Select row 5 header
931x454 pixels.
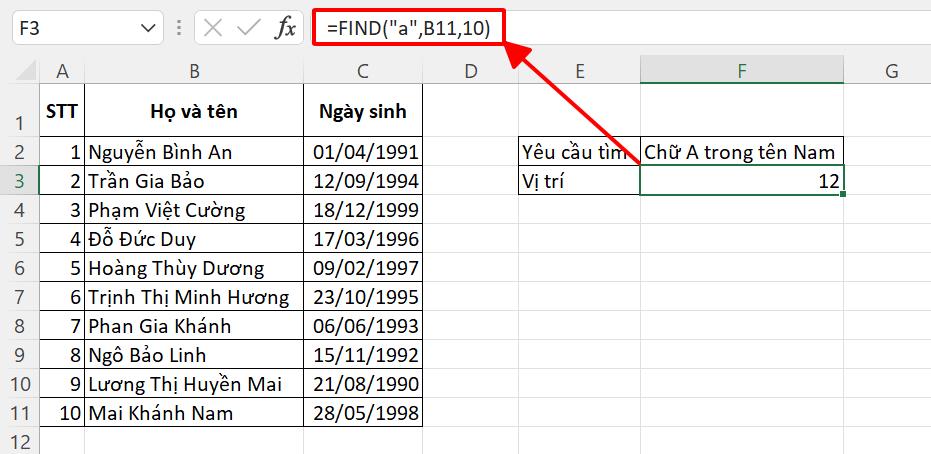[x=20, y=239]
